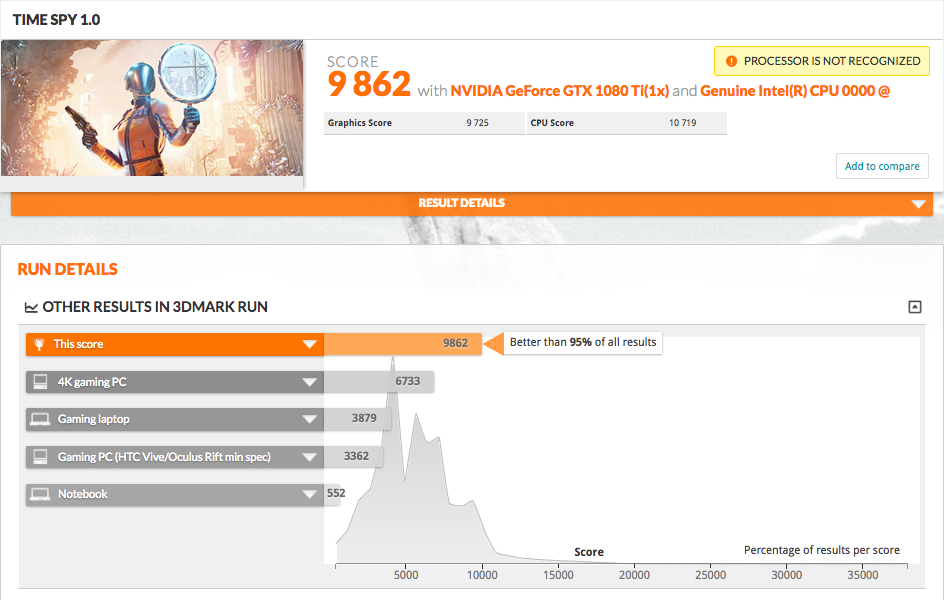Click the 35000 tick label on the score axis
Screen dimensions: 944x600
(x=863, y=575)
